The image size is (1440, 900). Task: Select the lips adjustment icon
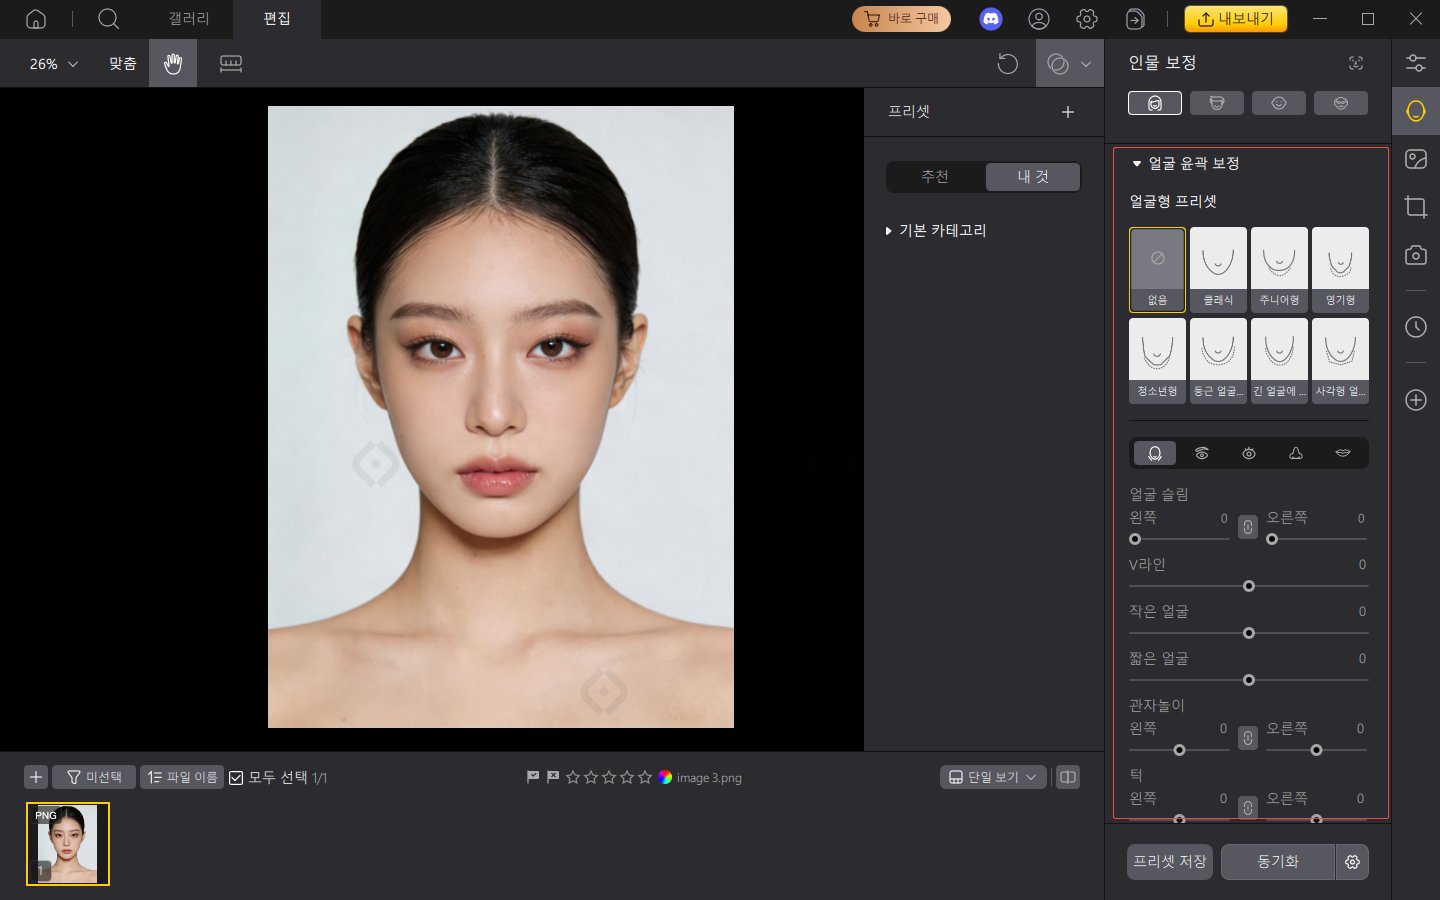pyautogui.click(x=1342, y=452)
